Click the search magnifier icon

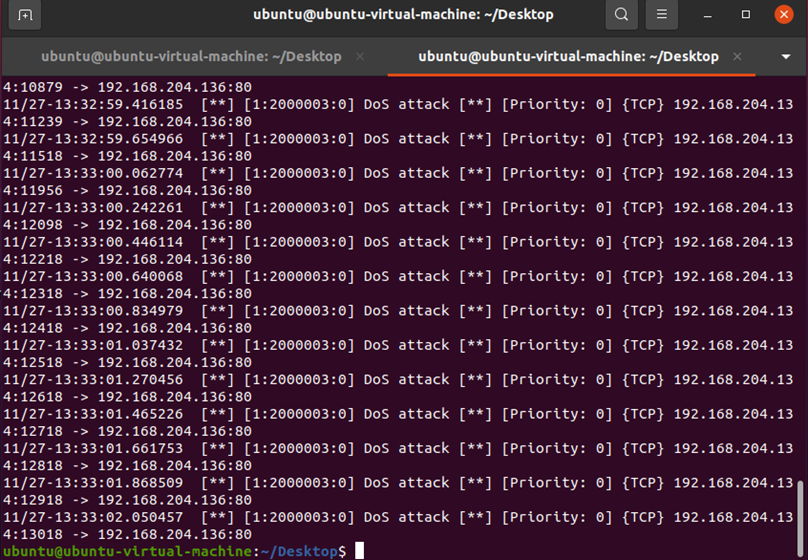pos(621,15)
